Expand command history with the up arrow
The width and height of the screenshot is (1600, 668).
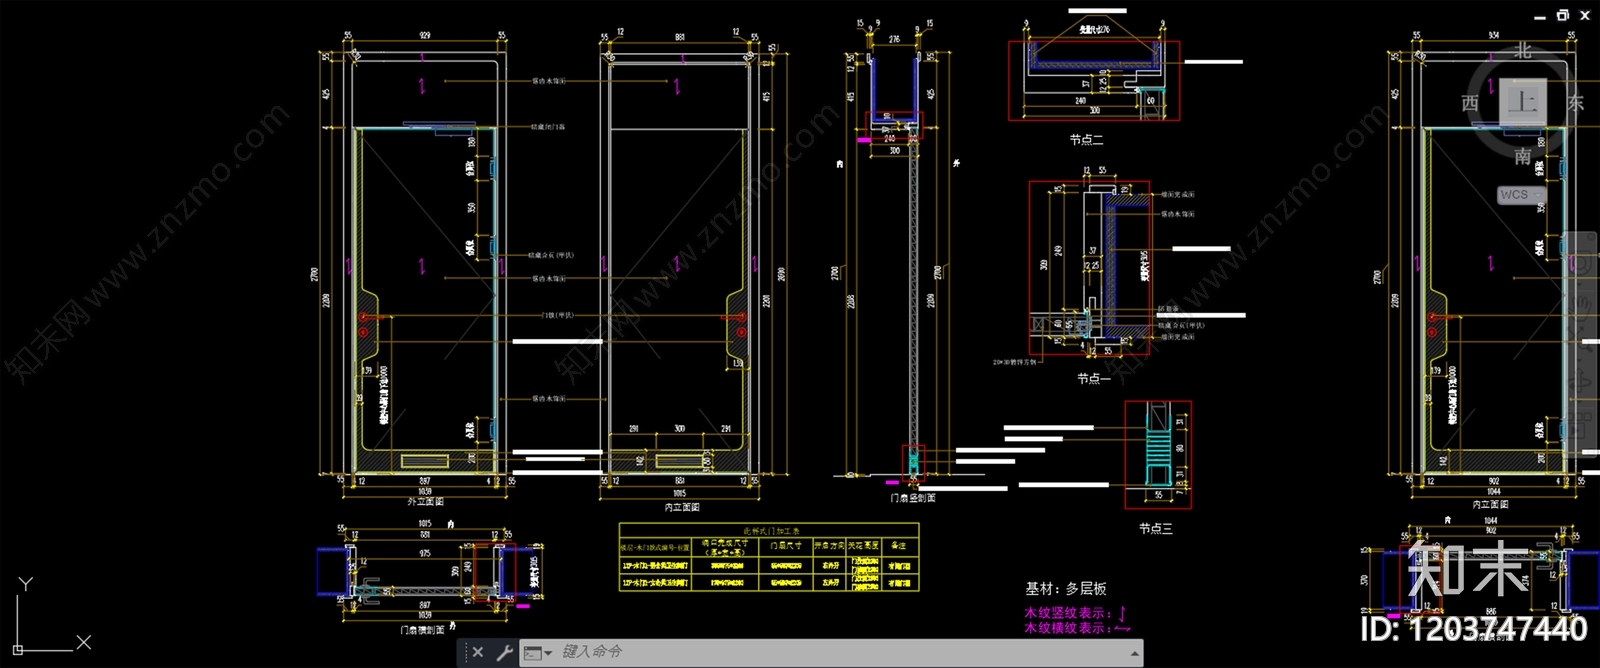click(x=1134, y=653)
